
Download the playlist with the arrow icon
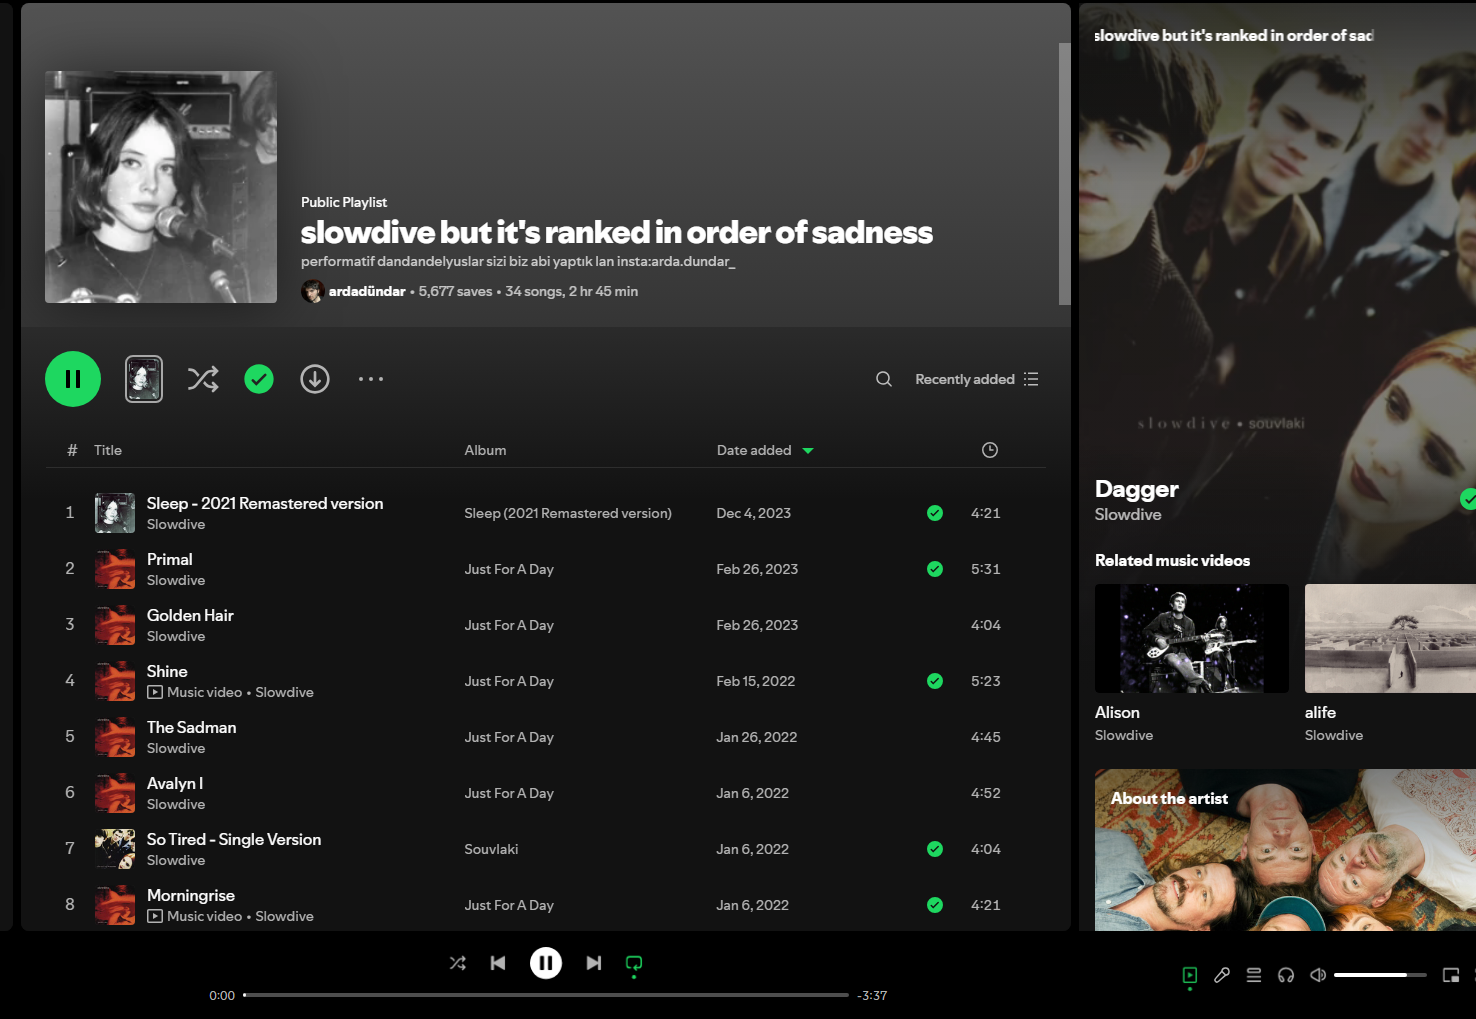315,379
